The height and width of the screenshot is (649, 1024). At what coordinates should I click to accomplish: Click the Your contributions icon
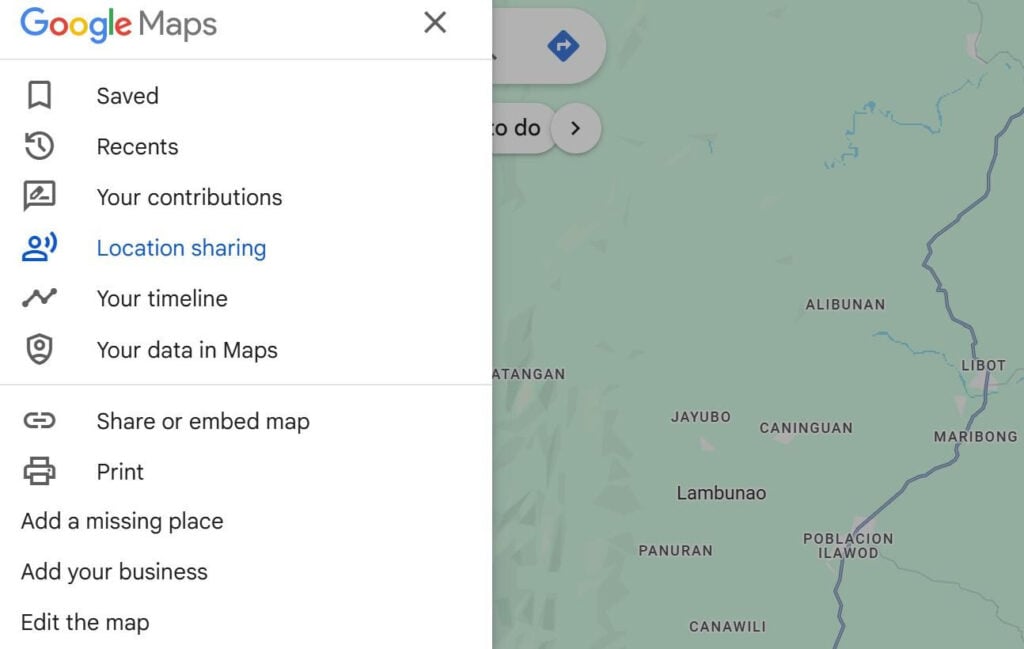[x=39, y=197]
